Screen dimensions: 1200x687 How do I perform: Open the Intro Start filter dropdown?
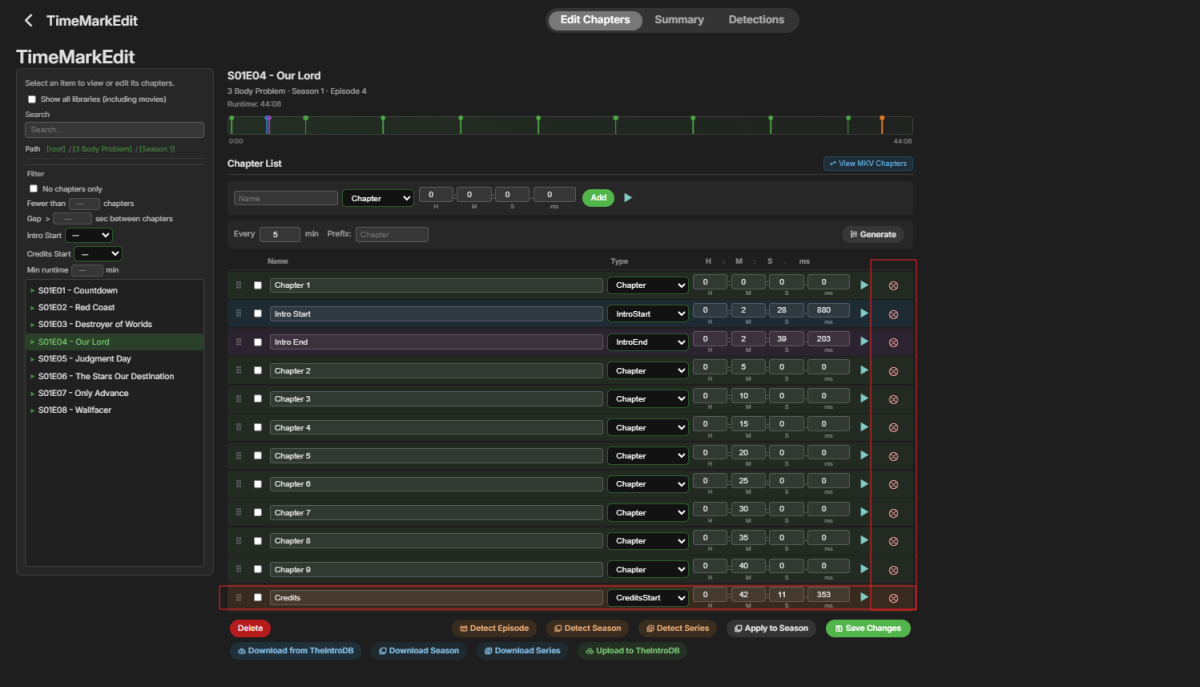(89, 236)
